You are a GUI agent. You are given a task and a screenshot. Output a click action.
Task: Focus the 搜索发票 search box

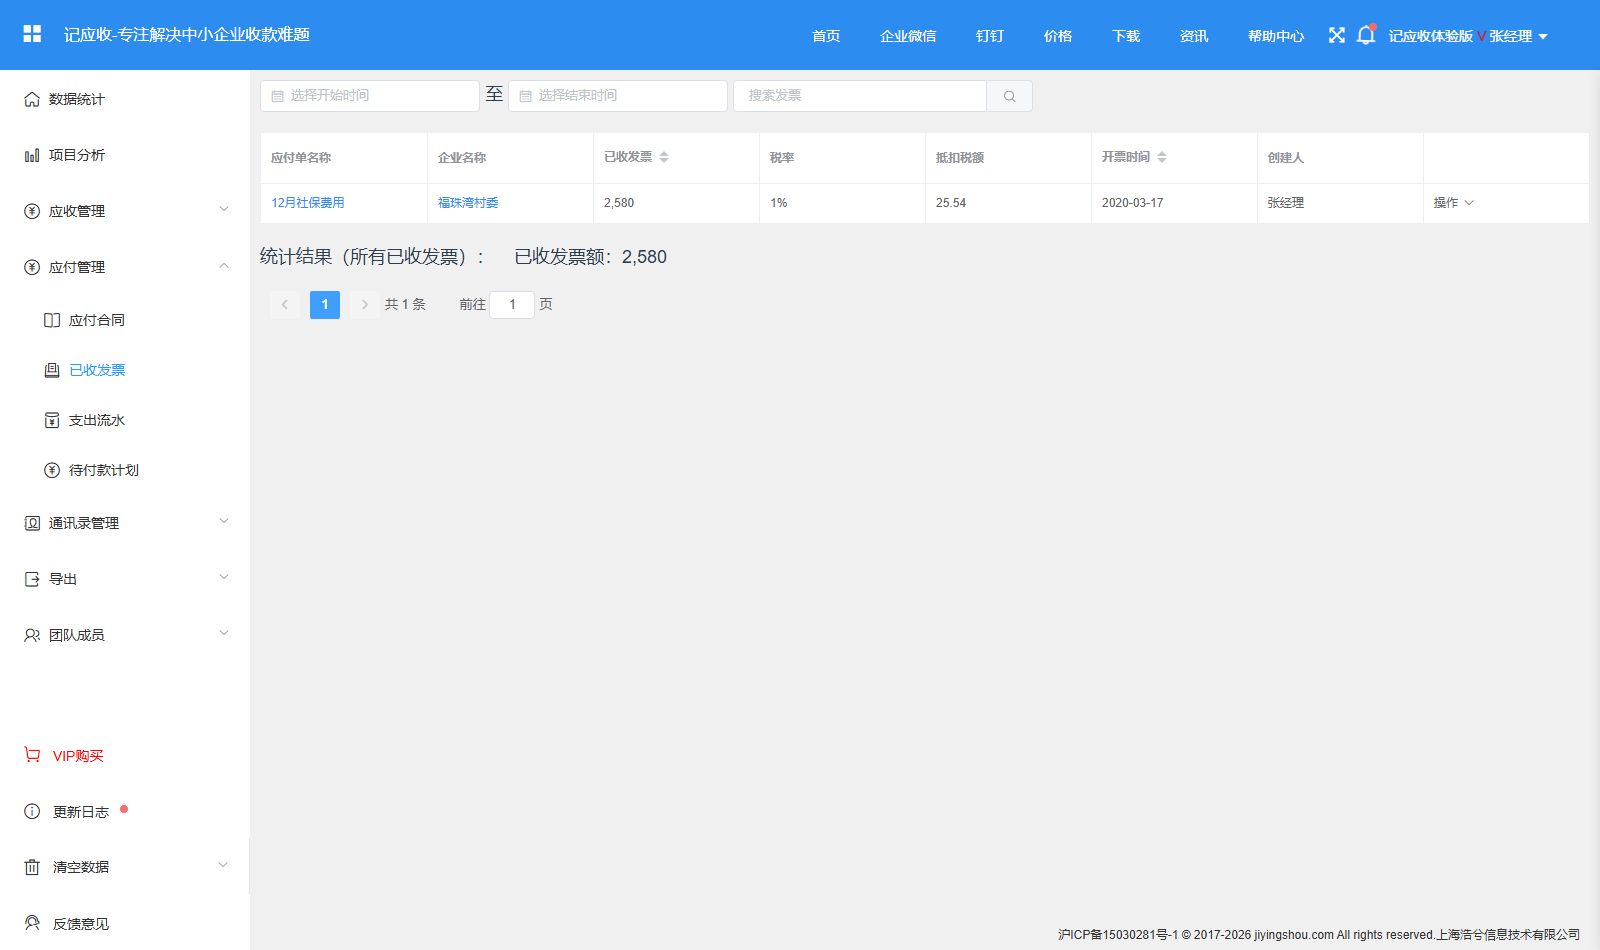pos(860,96)
